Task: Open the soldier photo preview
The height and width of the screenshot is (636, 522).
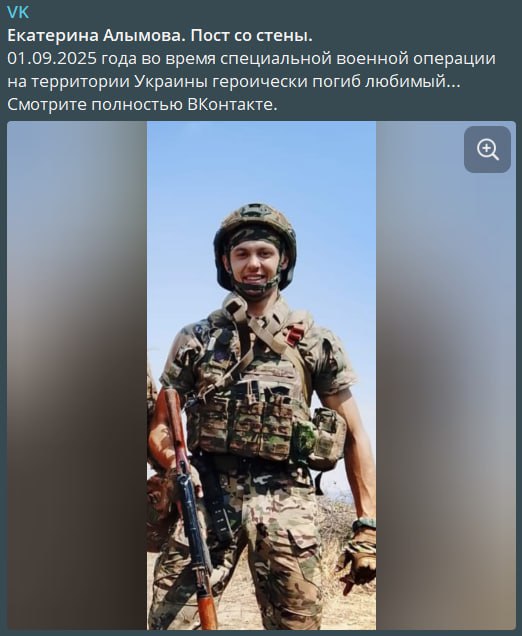Action: [261, 375]
